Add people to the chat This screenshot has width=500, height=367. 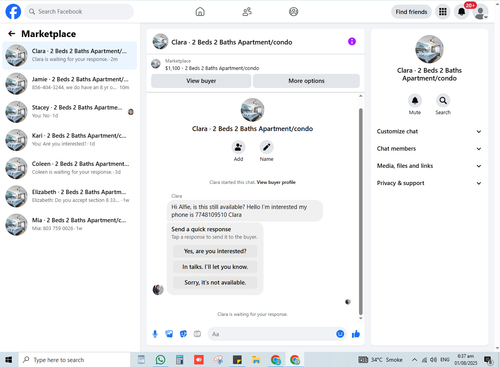[238, 147]
